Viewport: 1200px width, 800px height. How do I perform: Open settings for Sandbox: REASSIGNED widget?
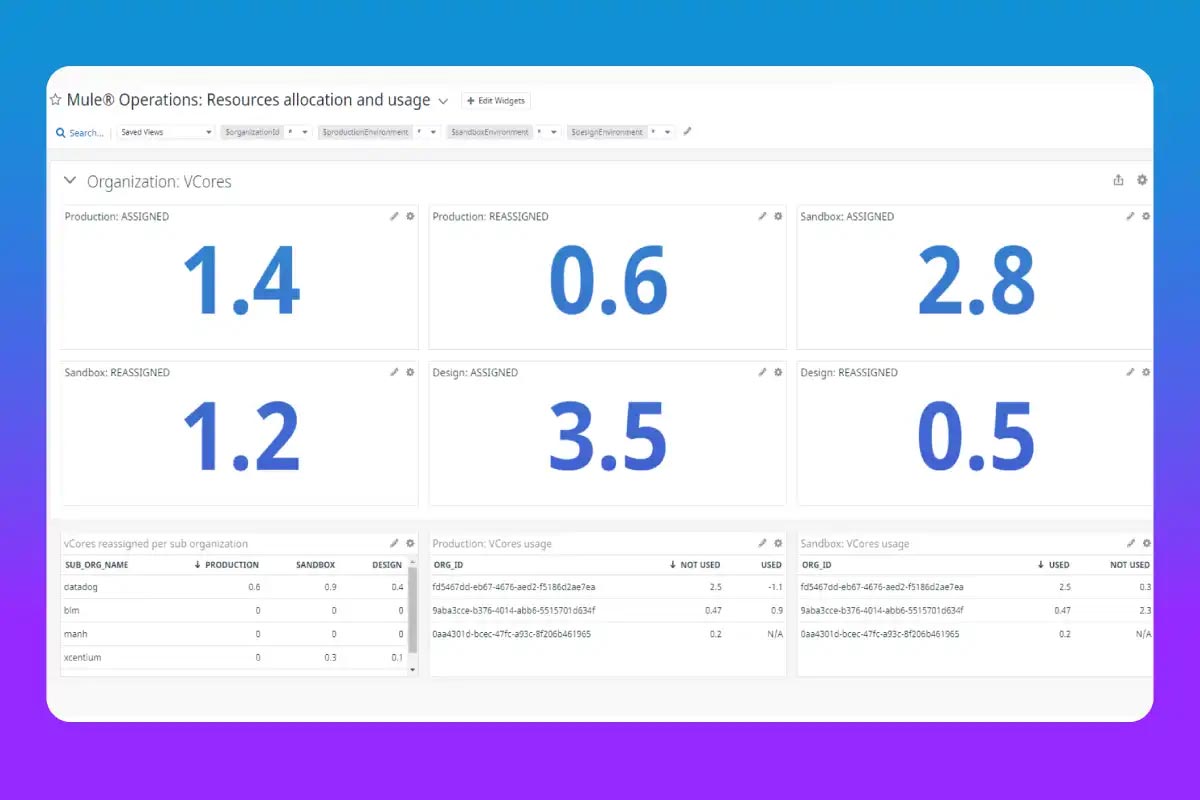(x=410, y=372)
